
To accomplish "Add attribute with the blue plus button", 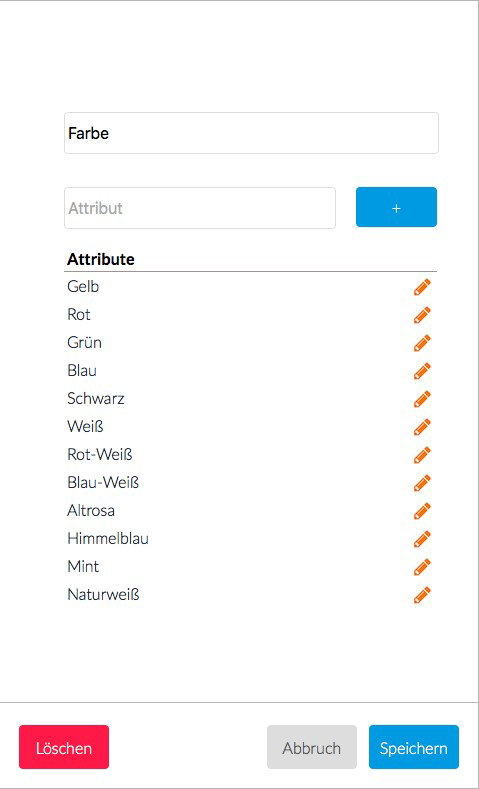I will [x=396, y=207].
